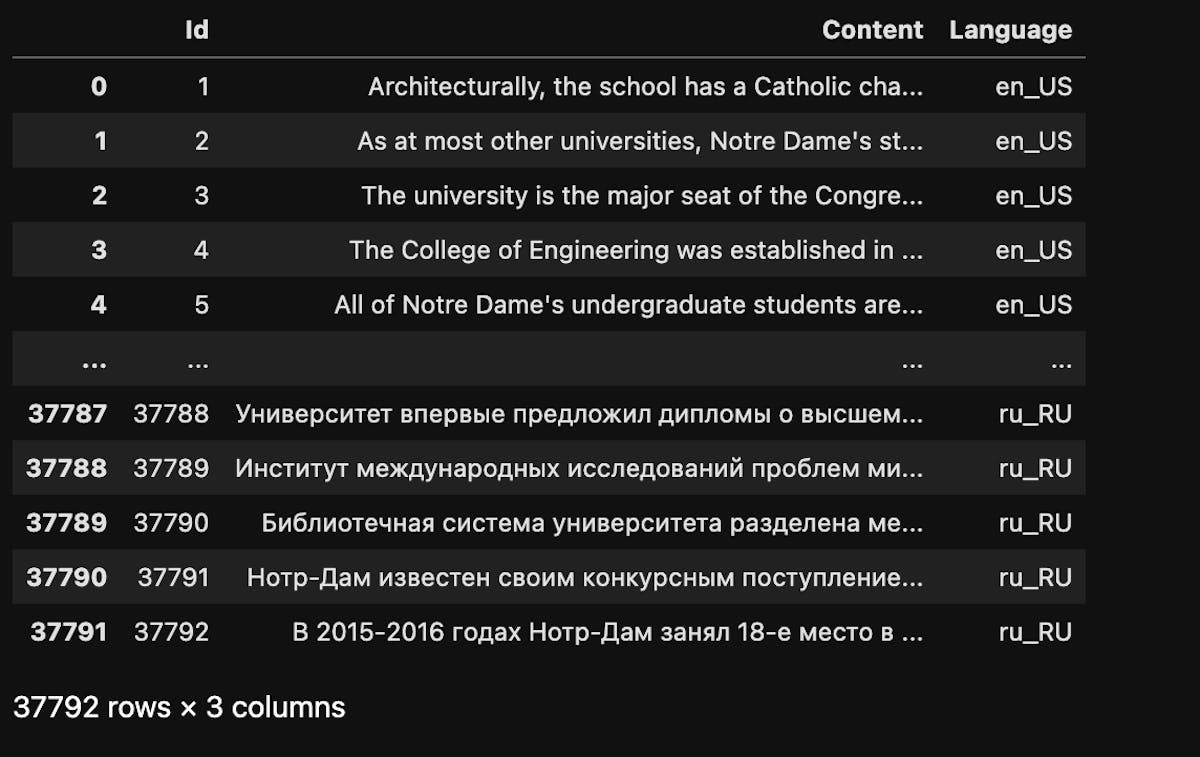
Task: Click the 'As at most other universities' cell
Action: point(640,141)
